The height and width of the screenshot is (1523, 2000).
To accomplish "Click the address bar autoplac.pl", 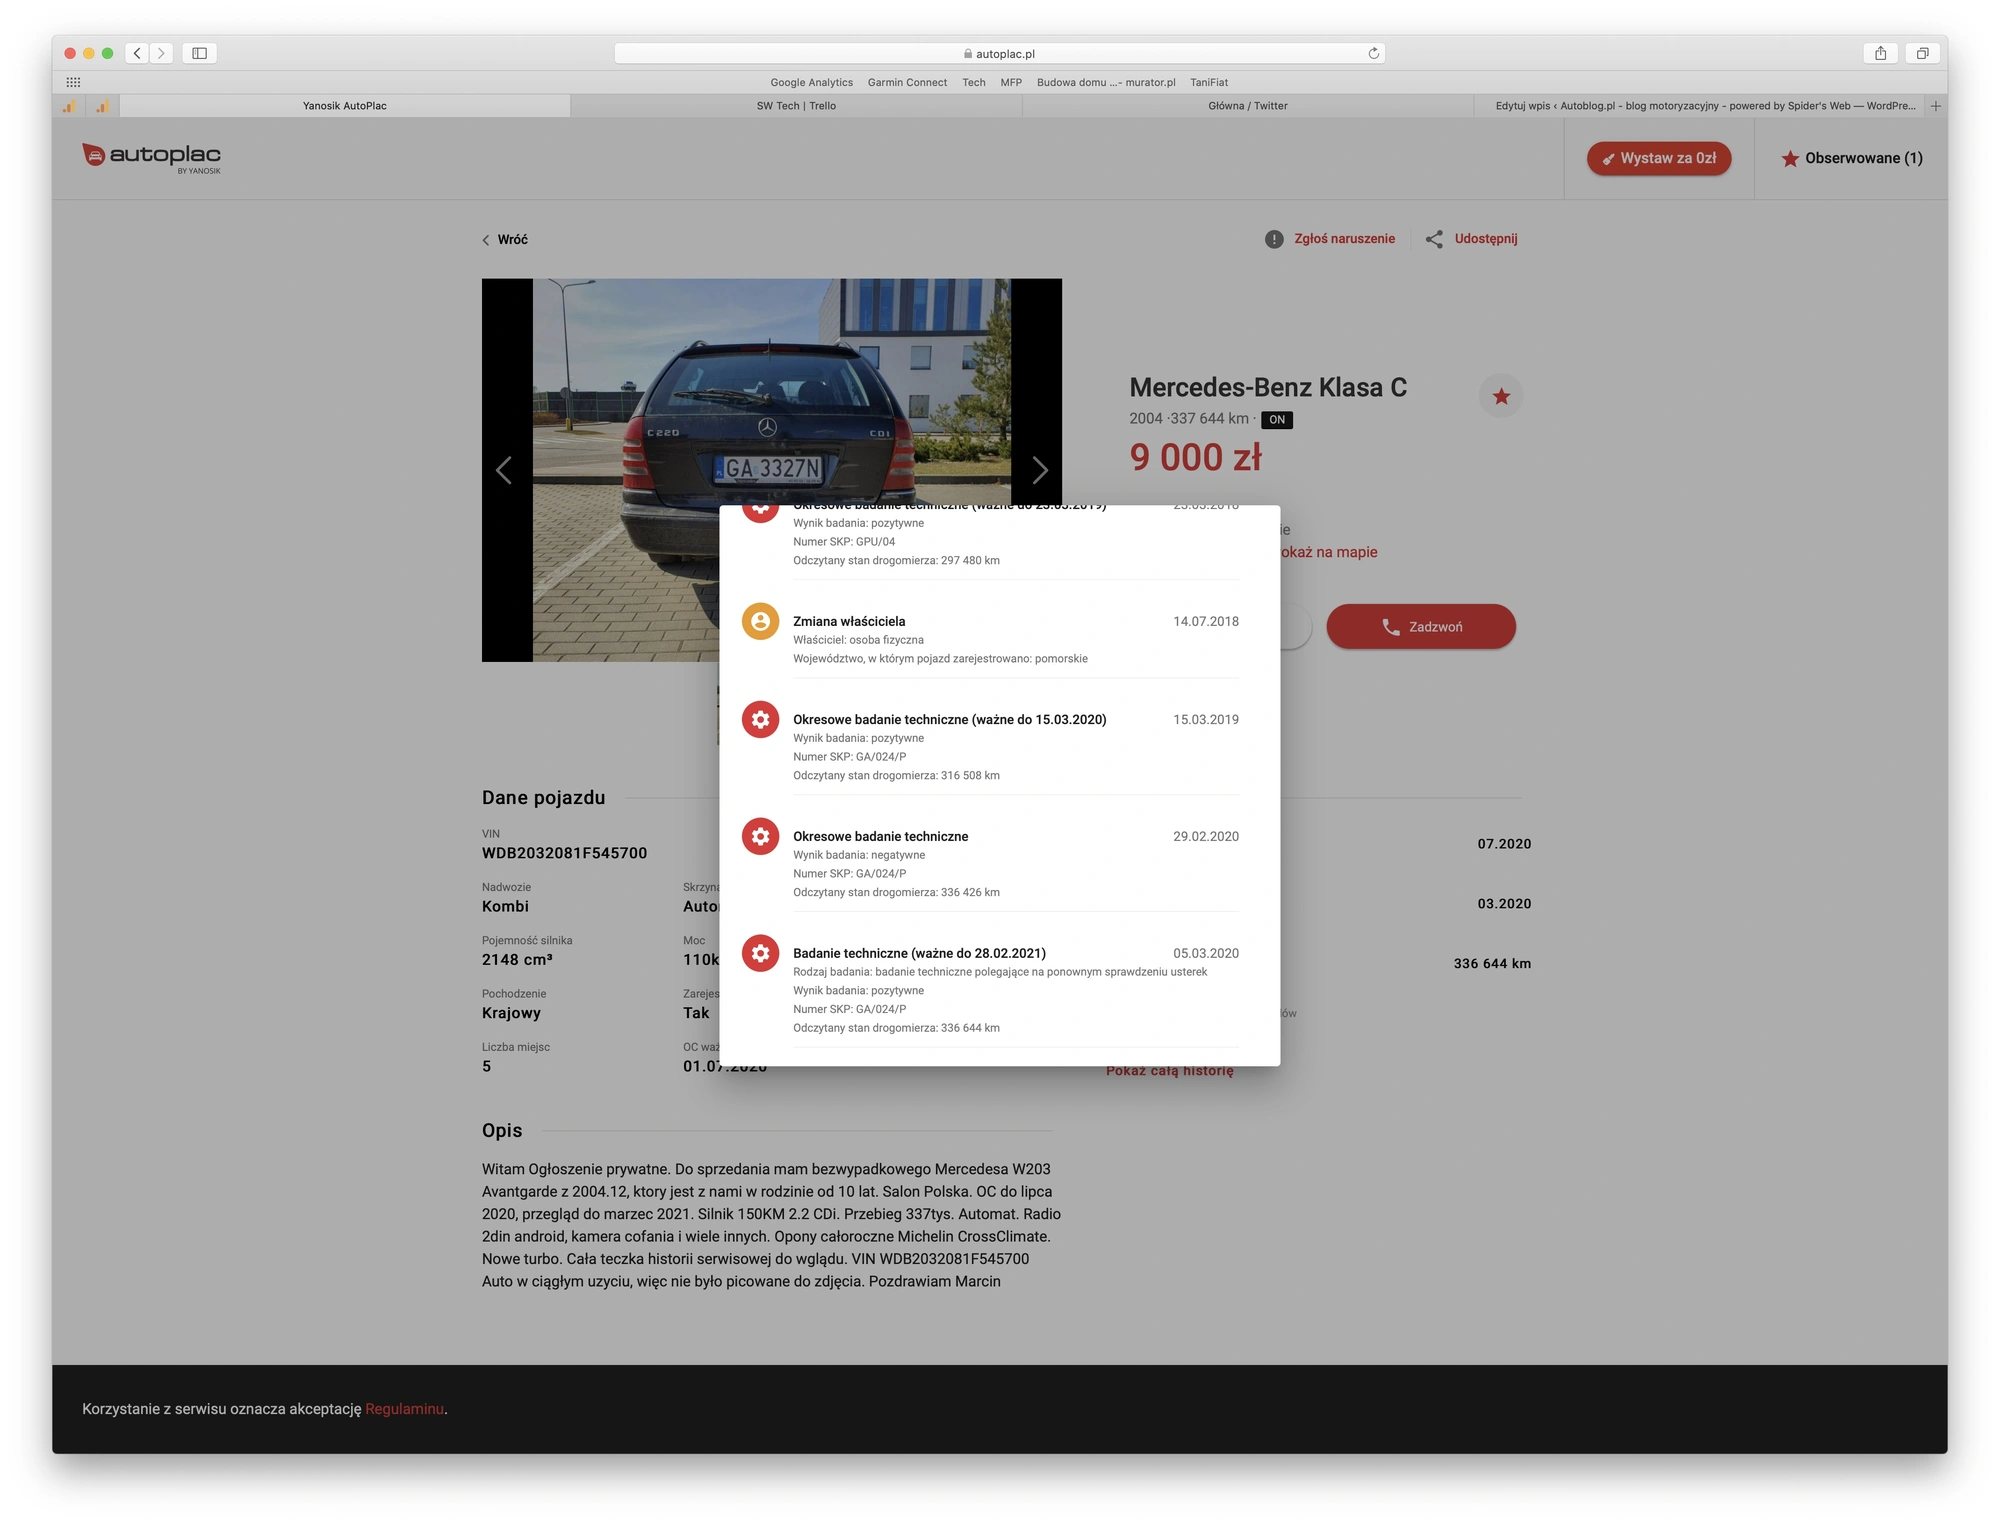I will [999, 53].
